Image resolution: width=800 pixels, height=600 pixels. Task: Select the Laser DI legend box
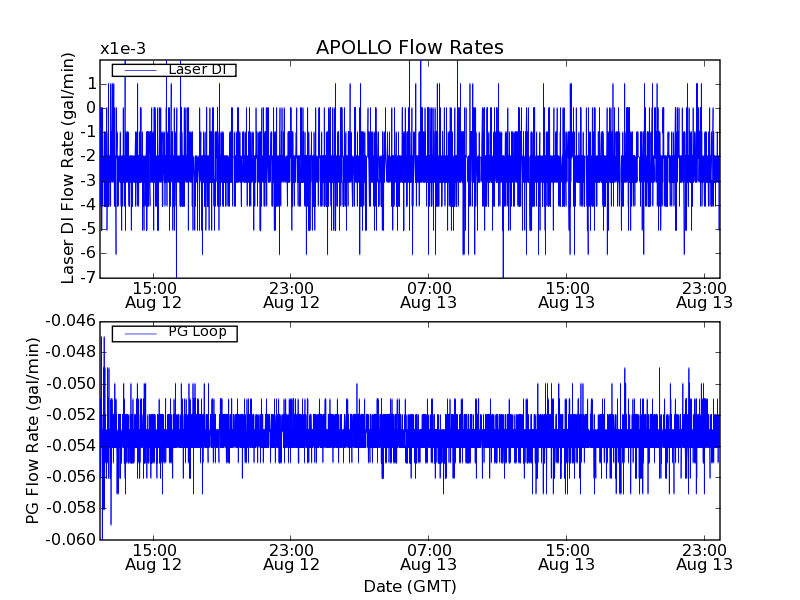click(x=174, y=70)
